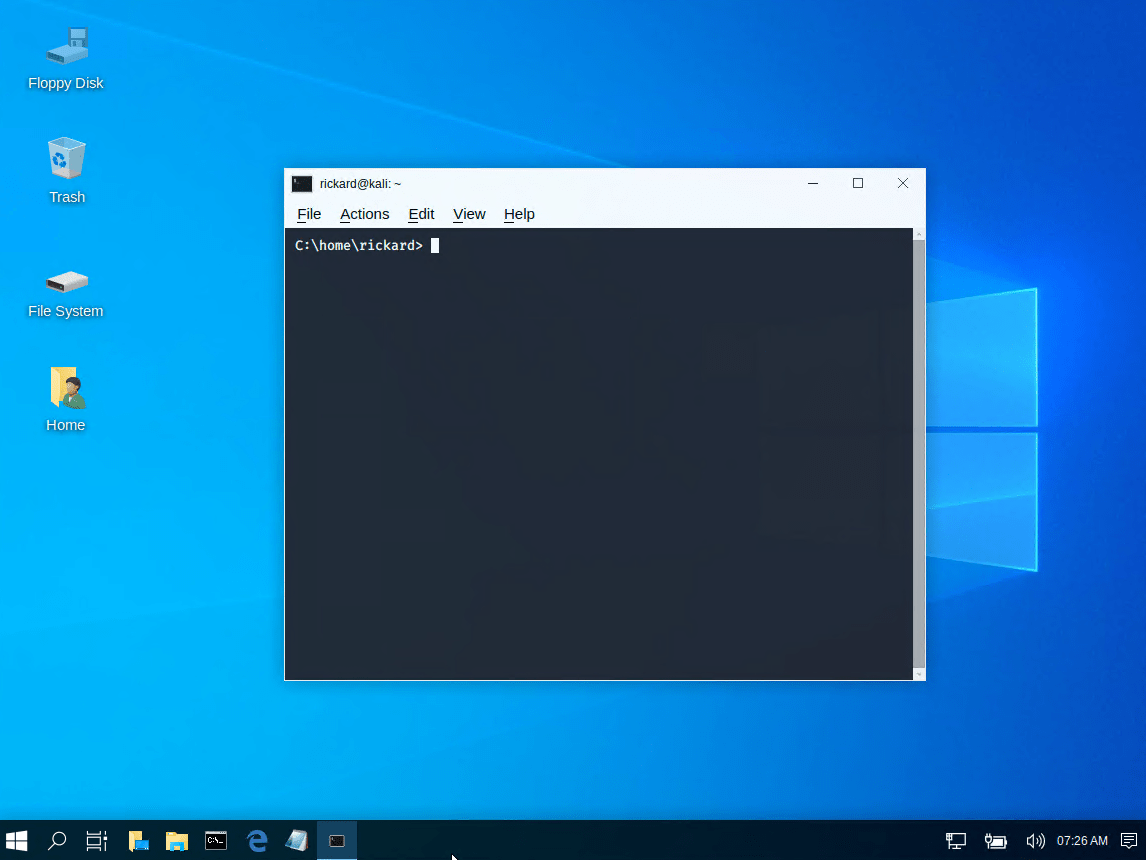The image size is (1146, 860).
Task: Launch Microsoft Edge from the taskbar
Action: click(x=257, y=840)
